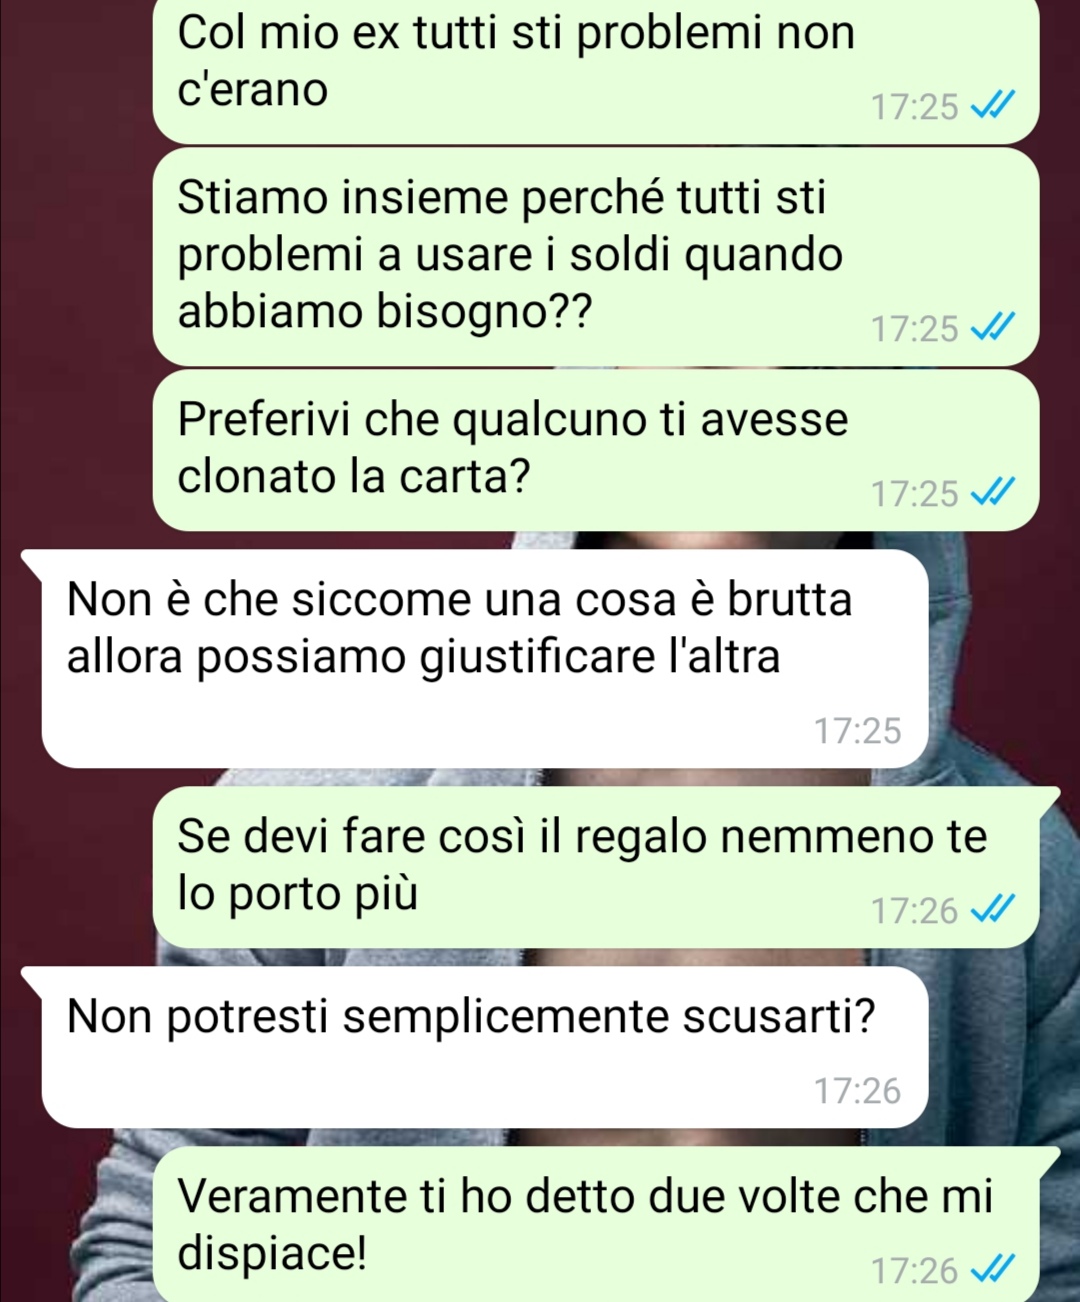The height and width of the screenshot is (1302, 1080).
Task: Select the message "Stiamo insieme perché tutti sti problemi"
Action: (x=596, y=256)
